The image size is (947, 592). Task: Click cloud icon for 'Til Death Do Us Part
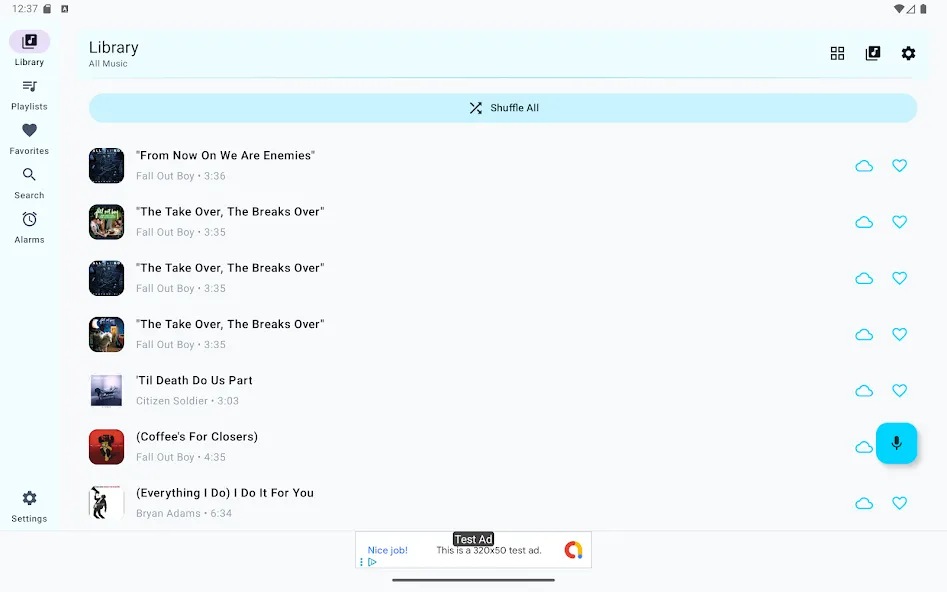pos(864,391)
